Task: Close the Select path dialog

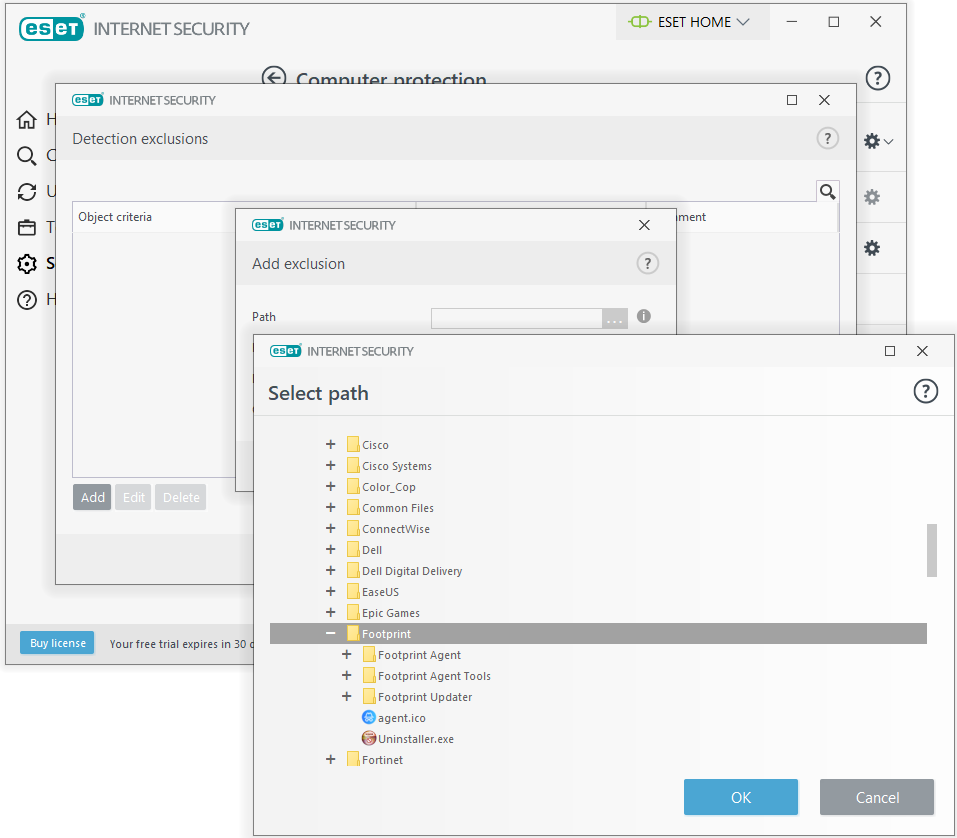Action: tap(922, 351)
